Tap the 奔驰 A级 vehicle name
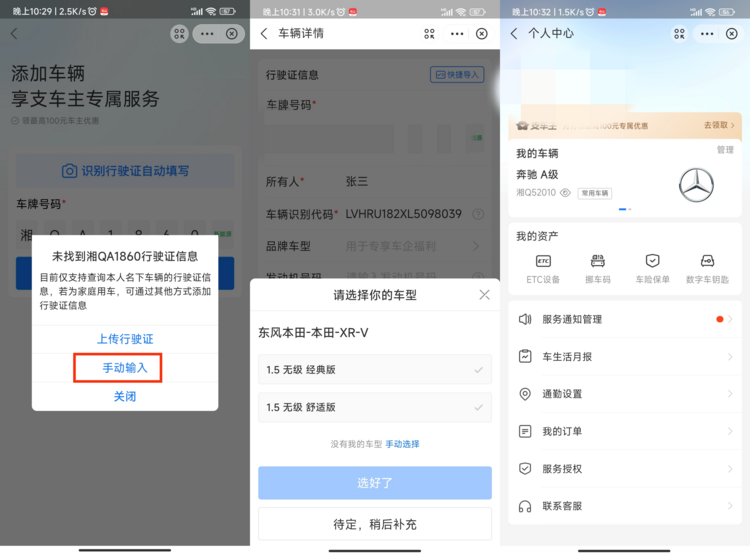Image resolution: width=750 pixels, height=556 pixels. click(x=537, y=175)
